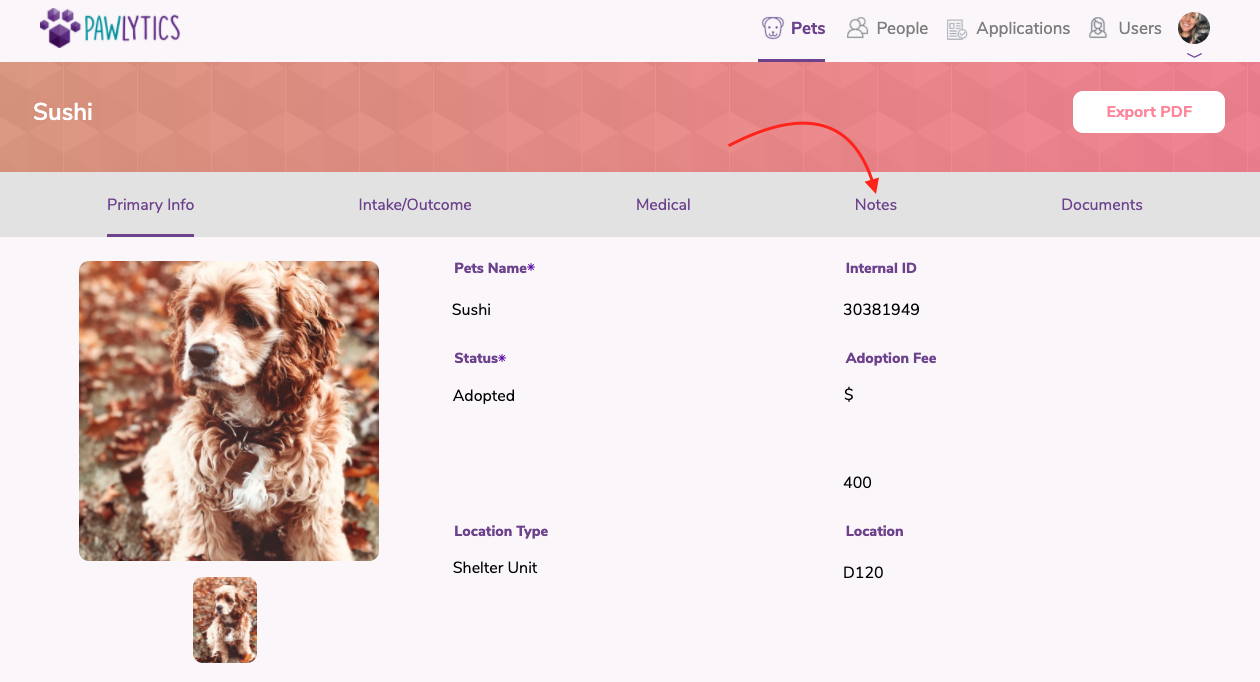
Task: Switch to the Intake/Outcome tab
Action: point(415,205)
